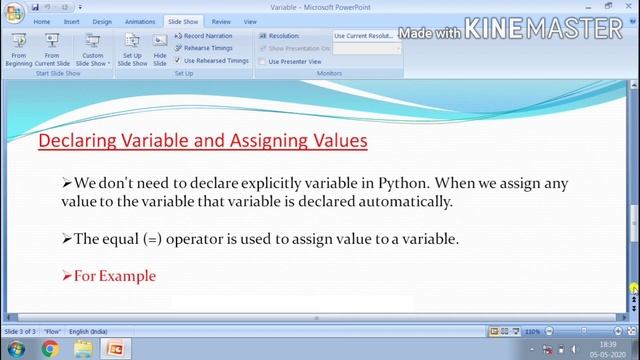Click right arrow of horizontal scrollbar
Viewport: 640px width, 360px height.
point(623,318)
